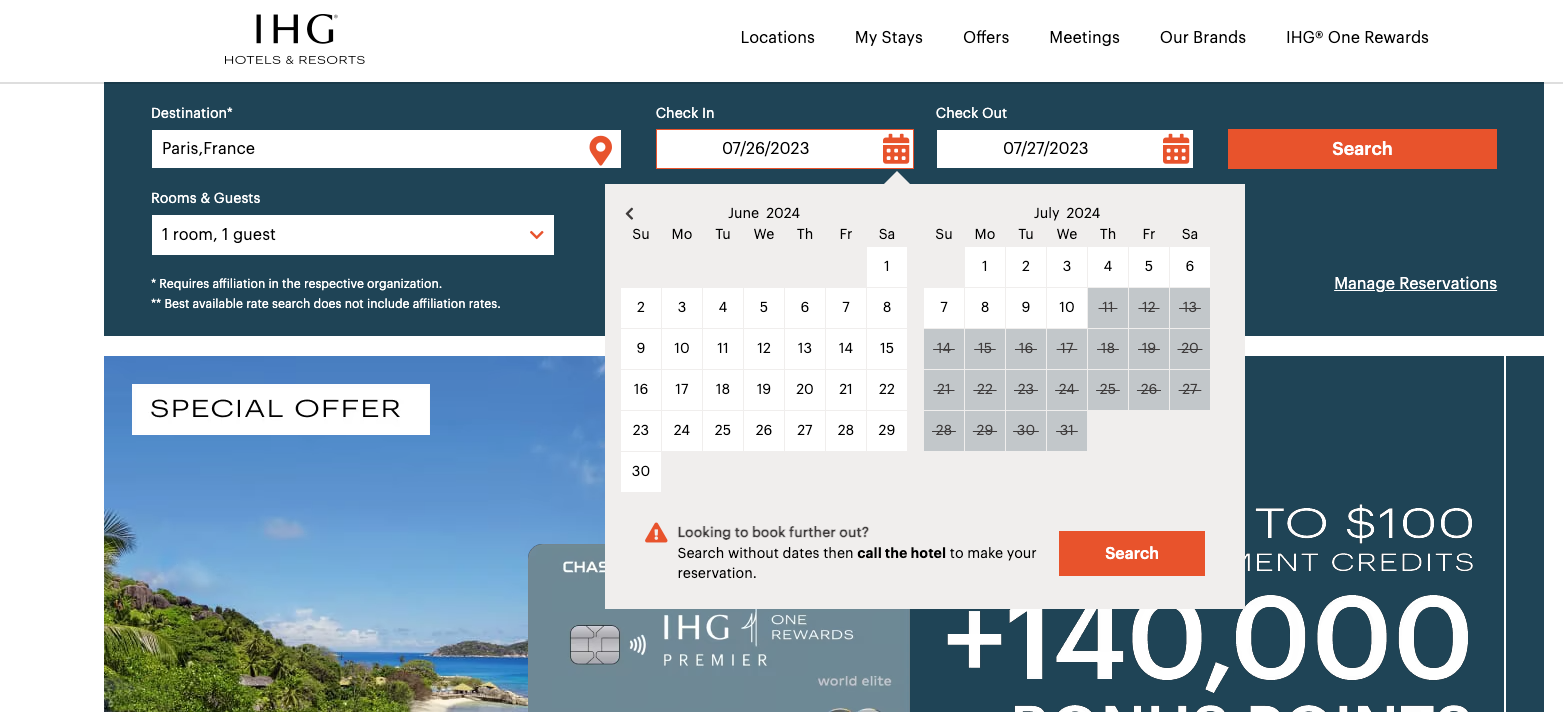Select IHG One Rewards in the navigation
This screenshot has width=1563, height=724.
coord(1357,37)
